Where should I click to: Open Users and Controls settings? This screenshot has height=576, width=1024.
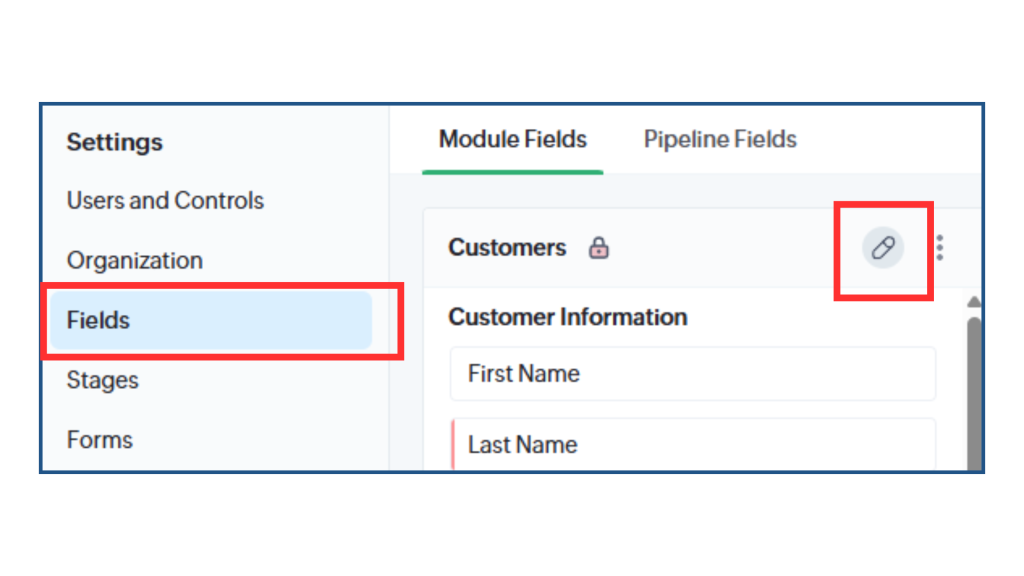coord(165,200)
